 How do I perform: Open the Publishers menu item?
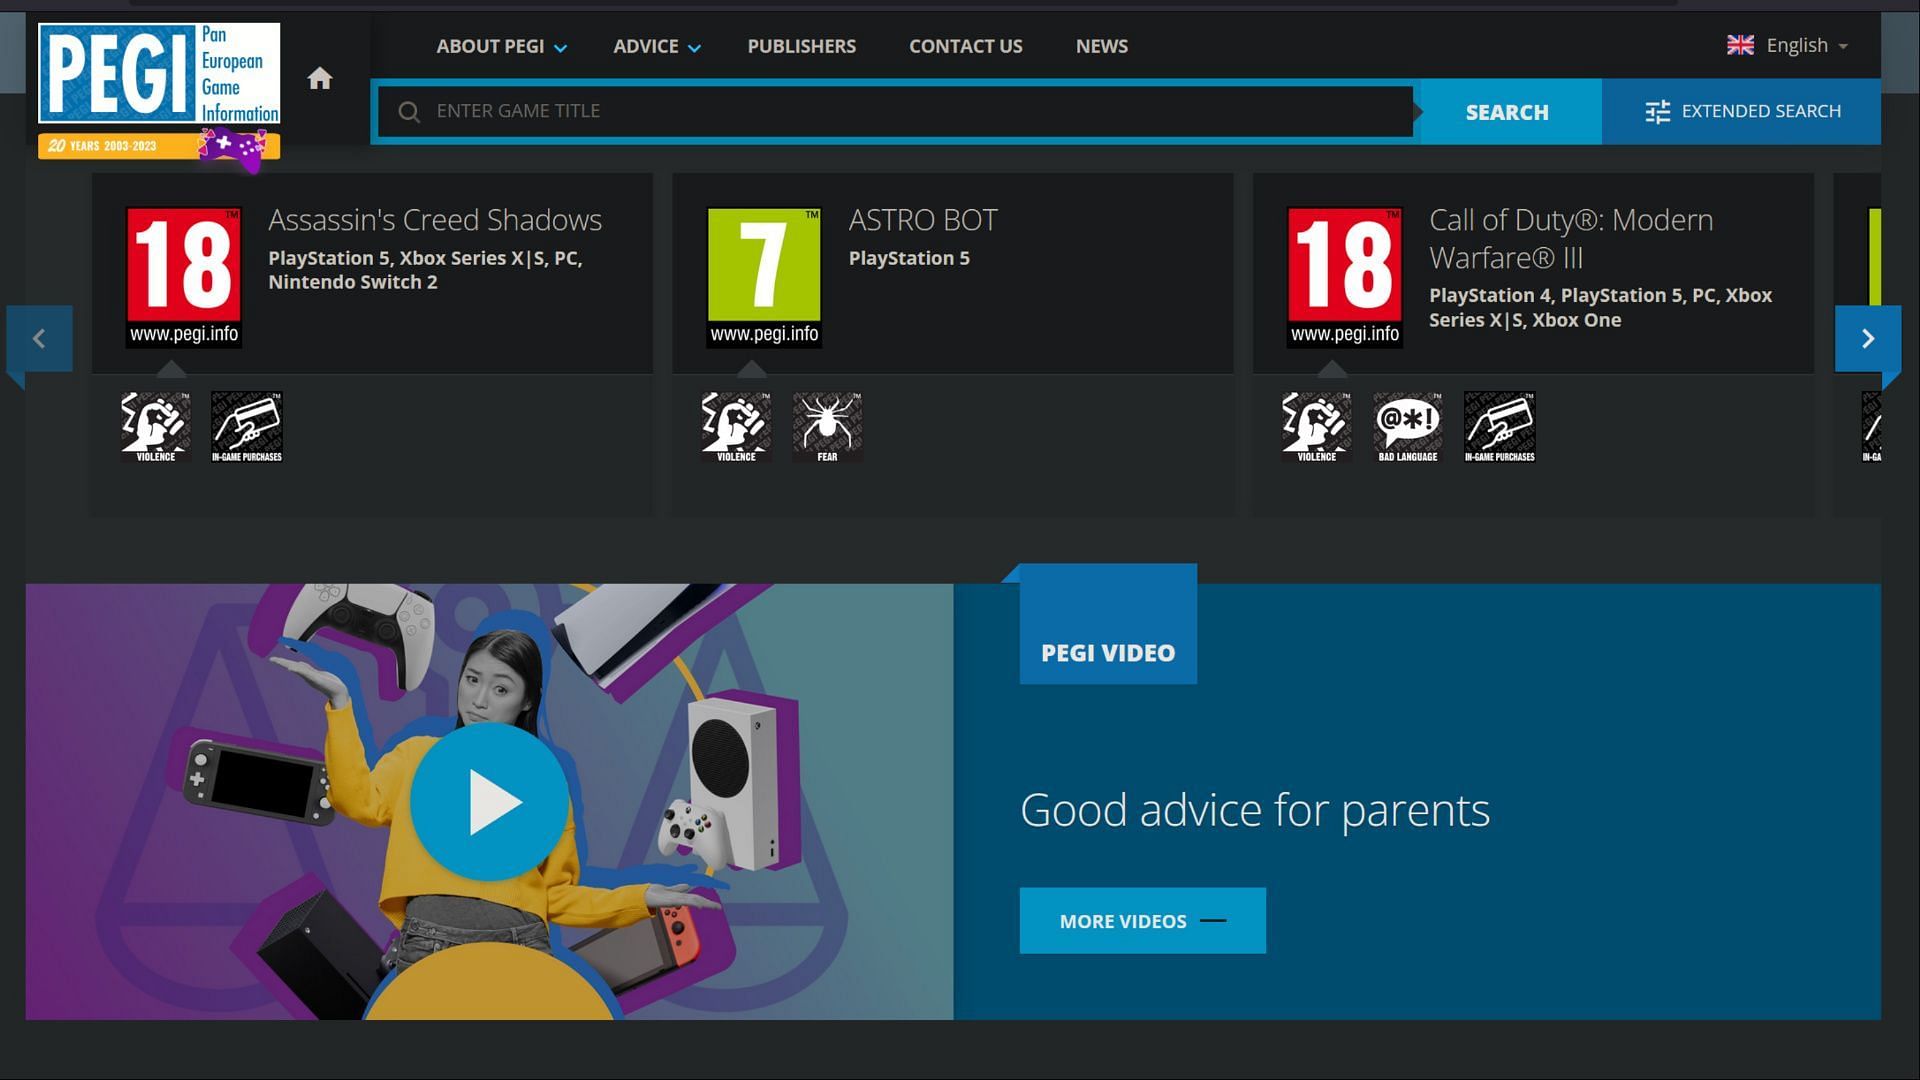[x=801, y=46]
